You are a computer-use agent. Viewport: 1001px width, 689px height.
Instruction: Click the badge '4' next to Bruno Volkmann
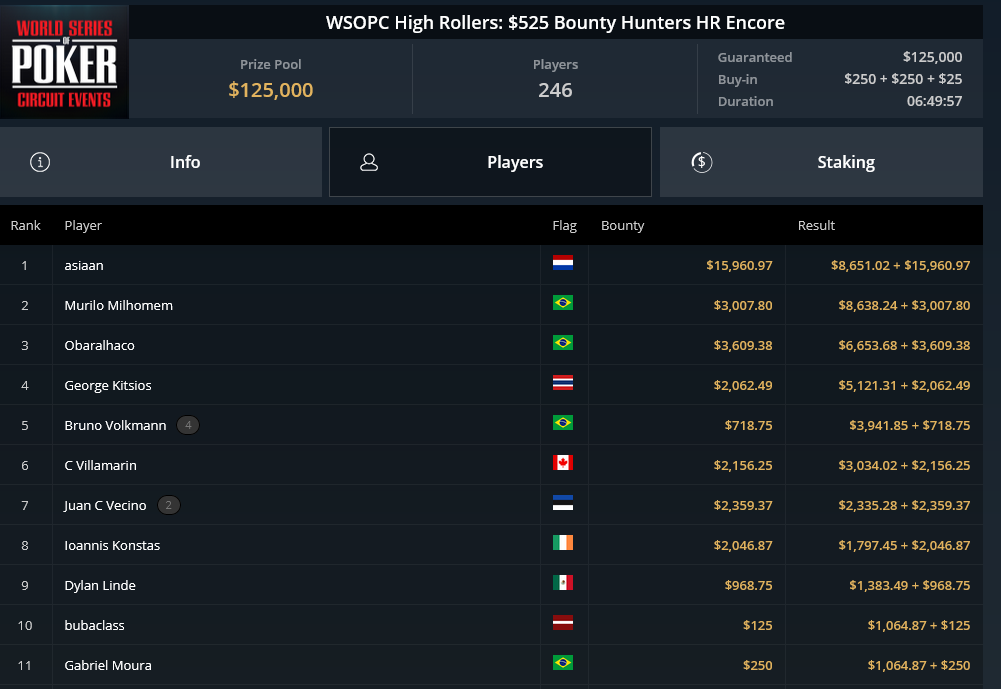188,425
